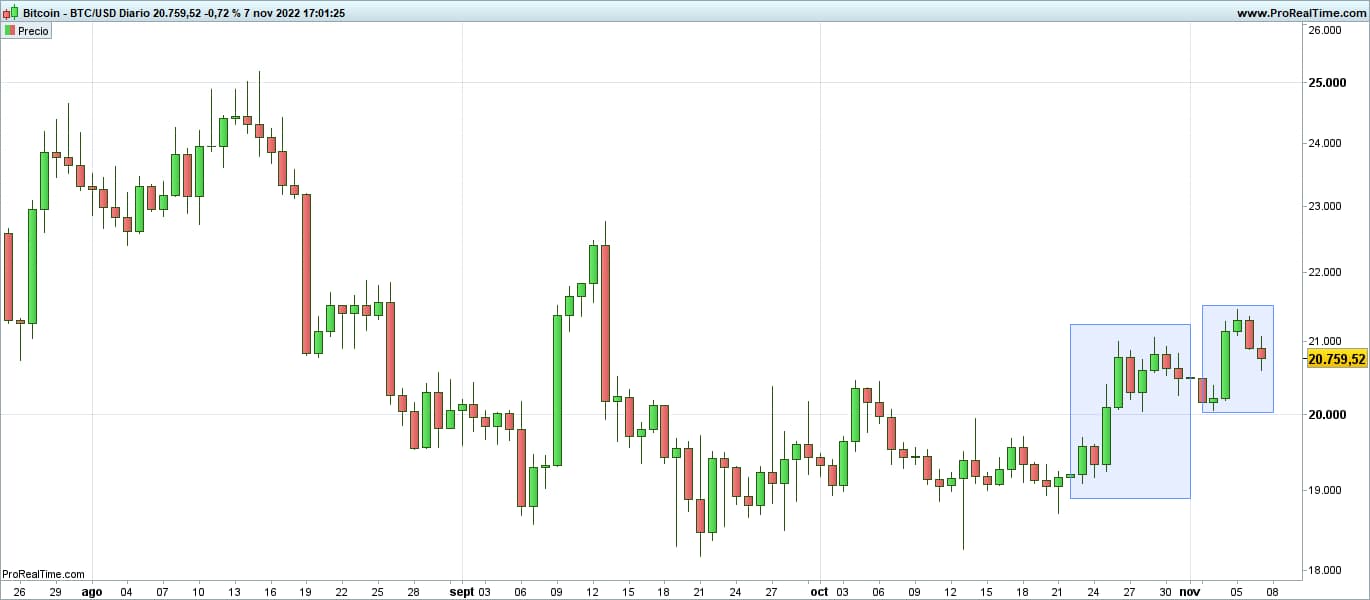The width and height of the screenshot is (1370, 600).
Task: Select the long red candle on September 13
Action: [605, 322]
